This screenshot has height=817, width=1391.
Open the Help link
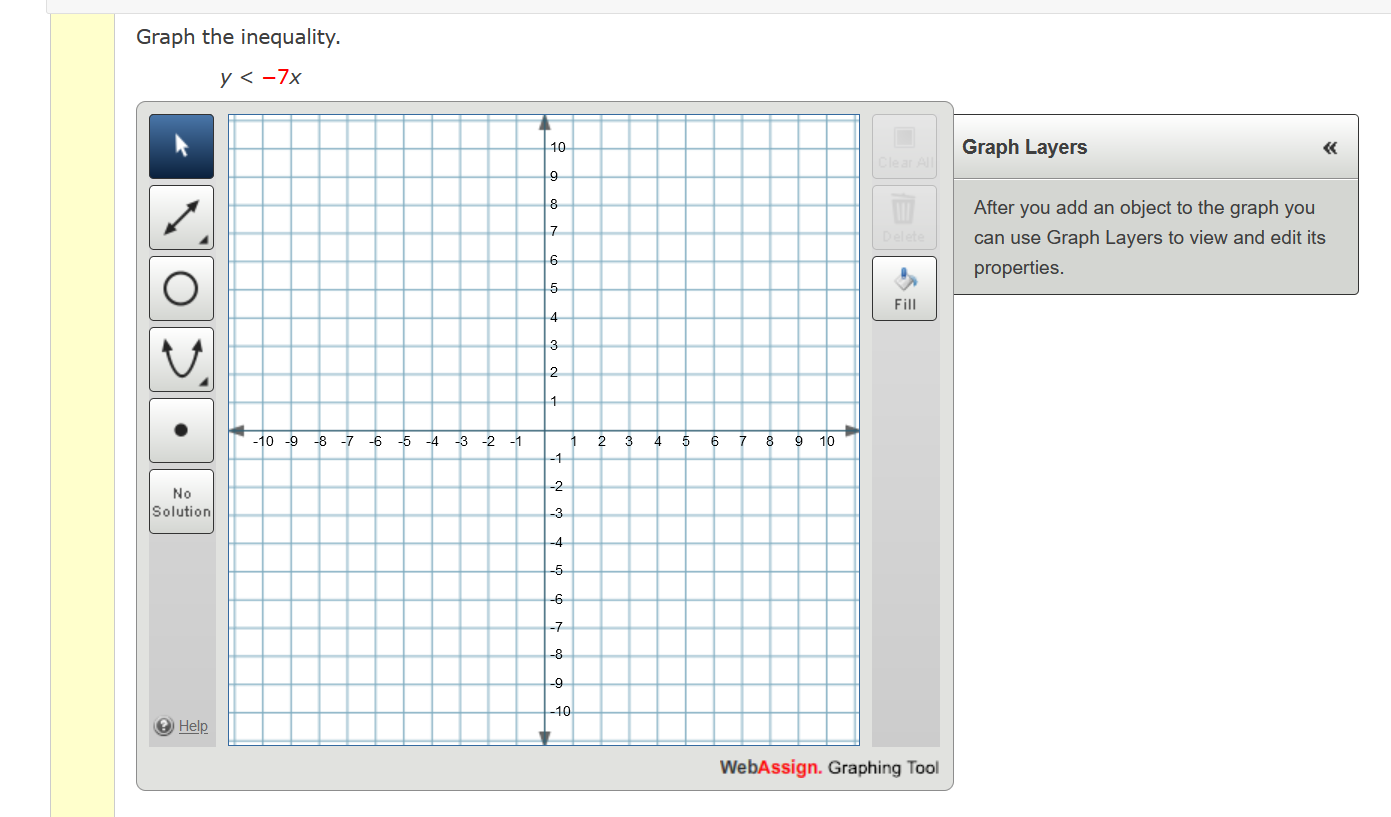pyautogui.click(x=194, y=726)
